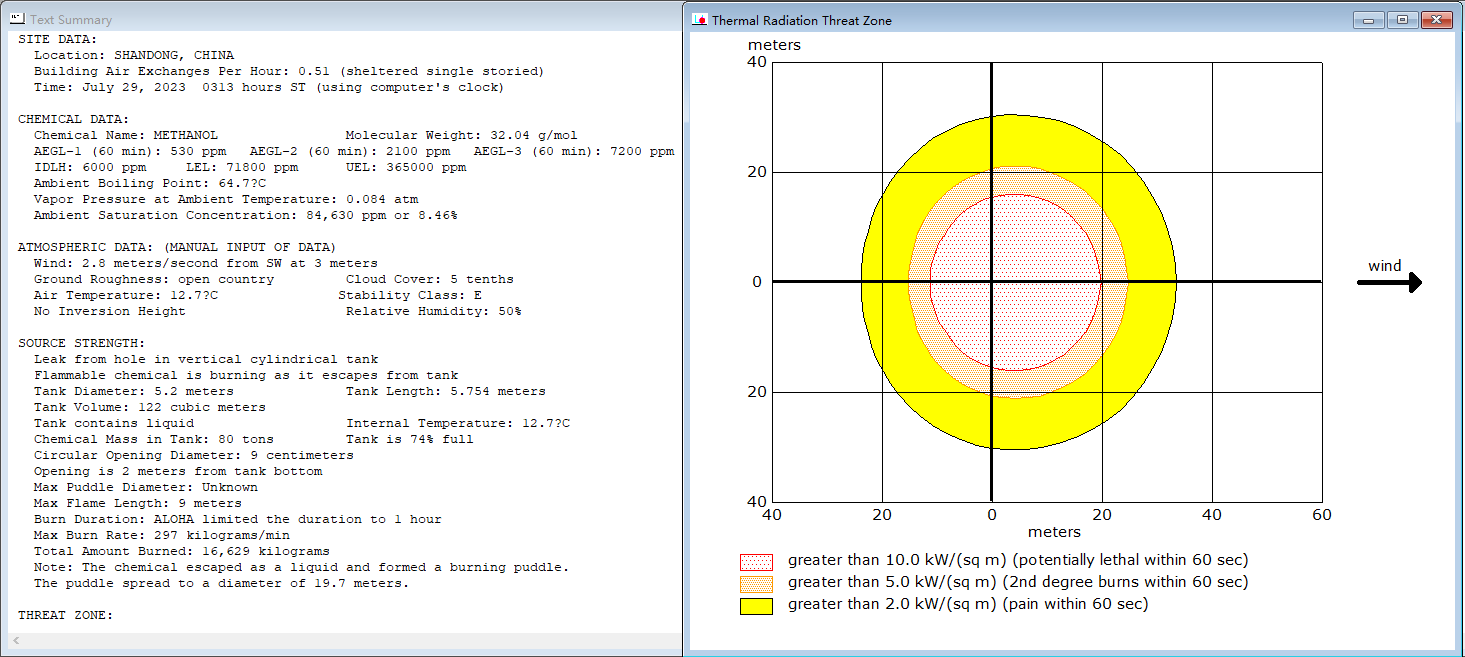Viewport: 1465px width, 657px height.
Task: Click the orange 5.0 kW legend swatch
Action: [x=756, y=584]
